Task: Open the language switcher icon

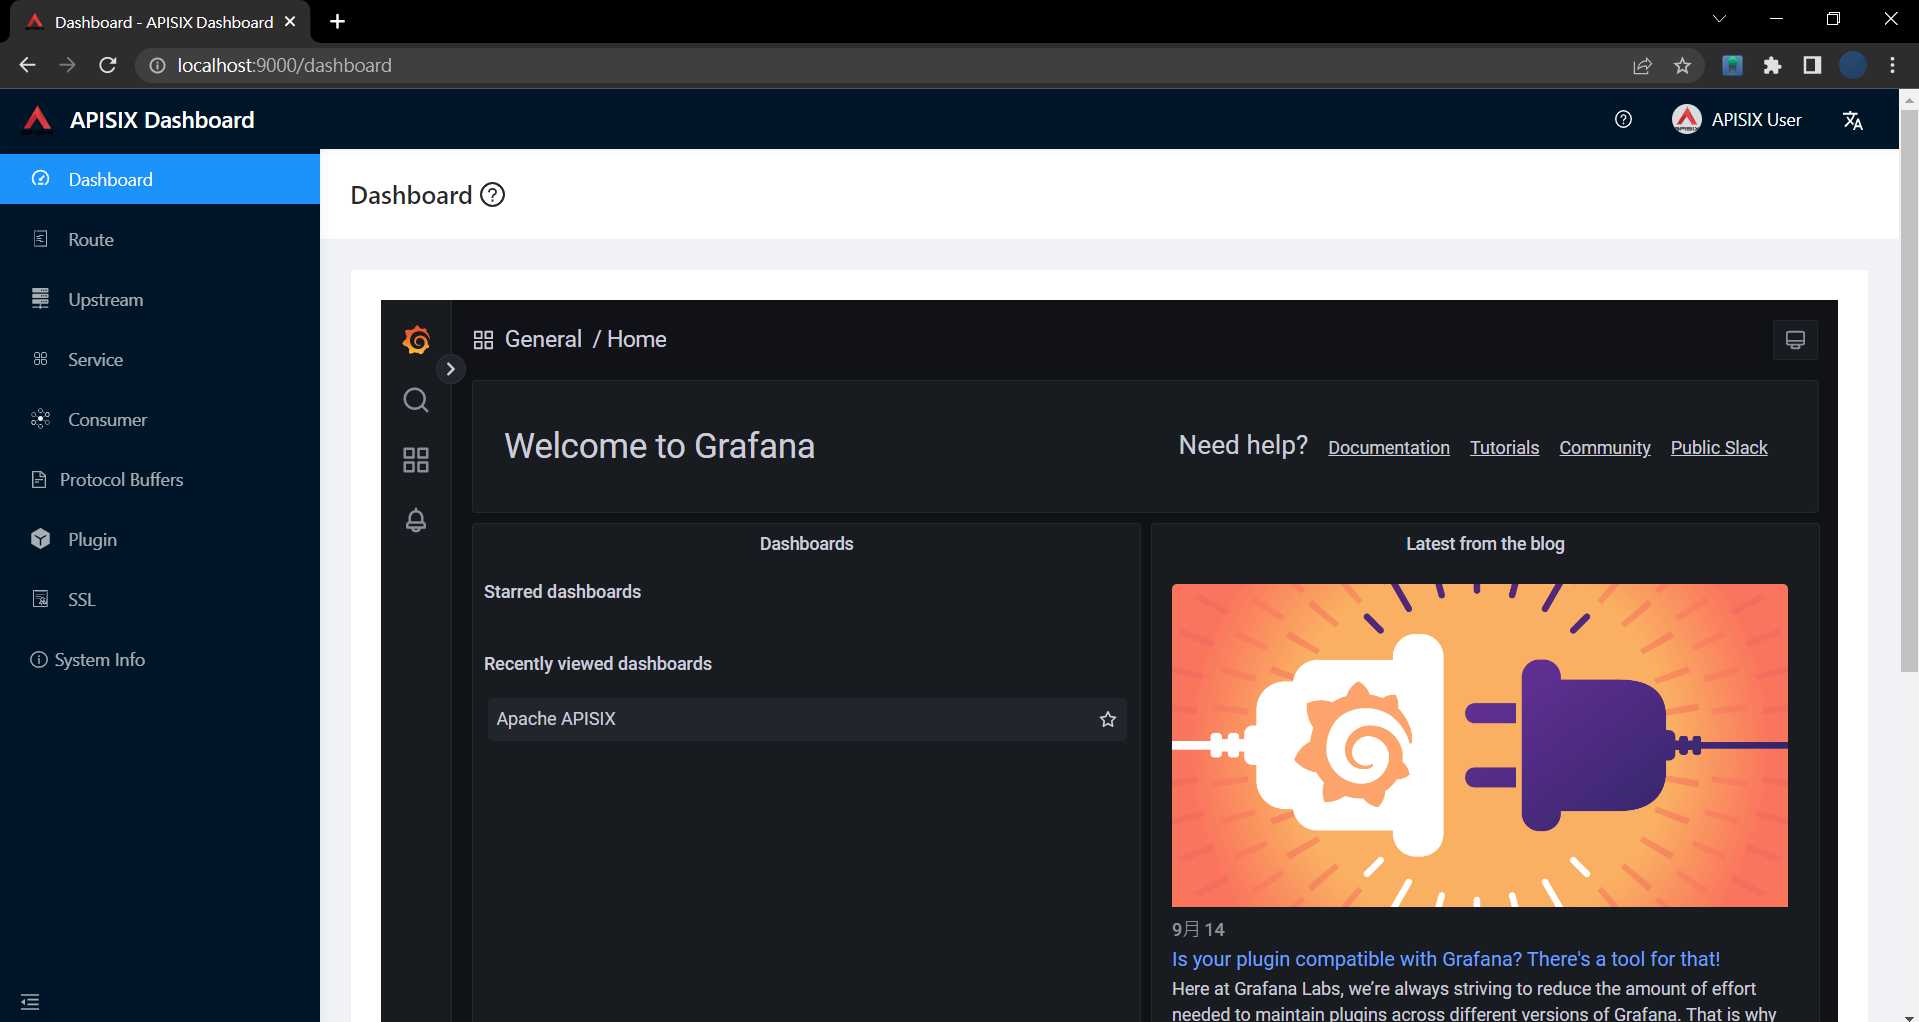Action: [x=1852, y=120]
